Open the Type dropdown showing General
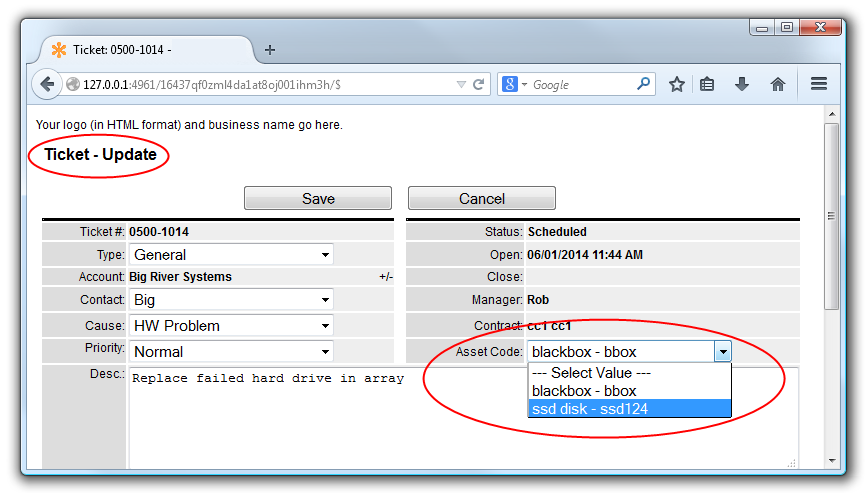The width and height of the screenshot is (868, 493). point(231,255)
